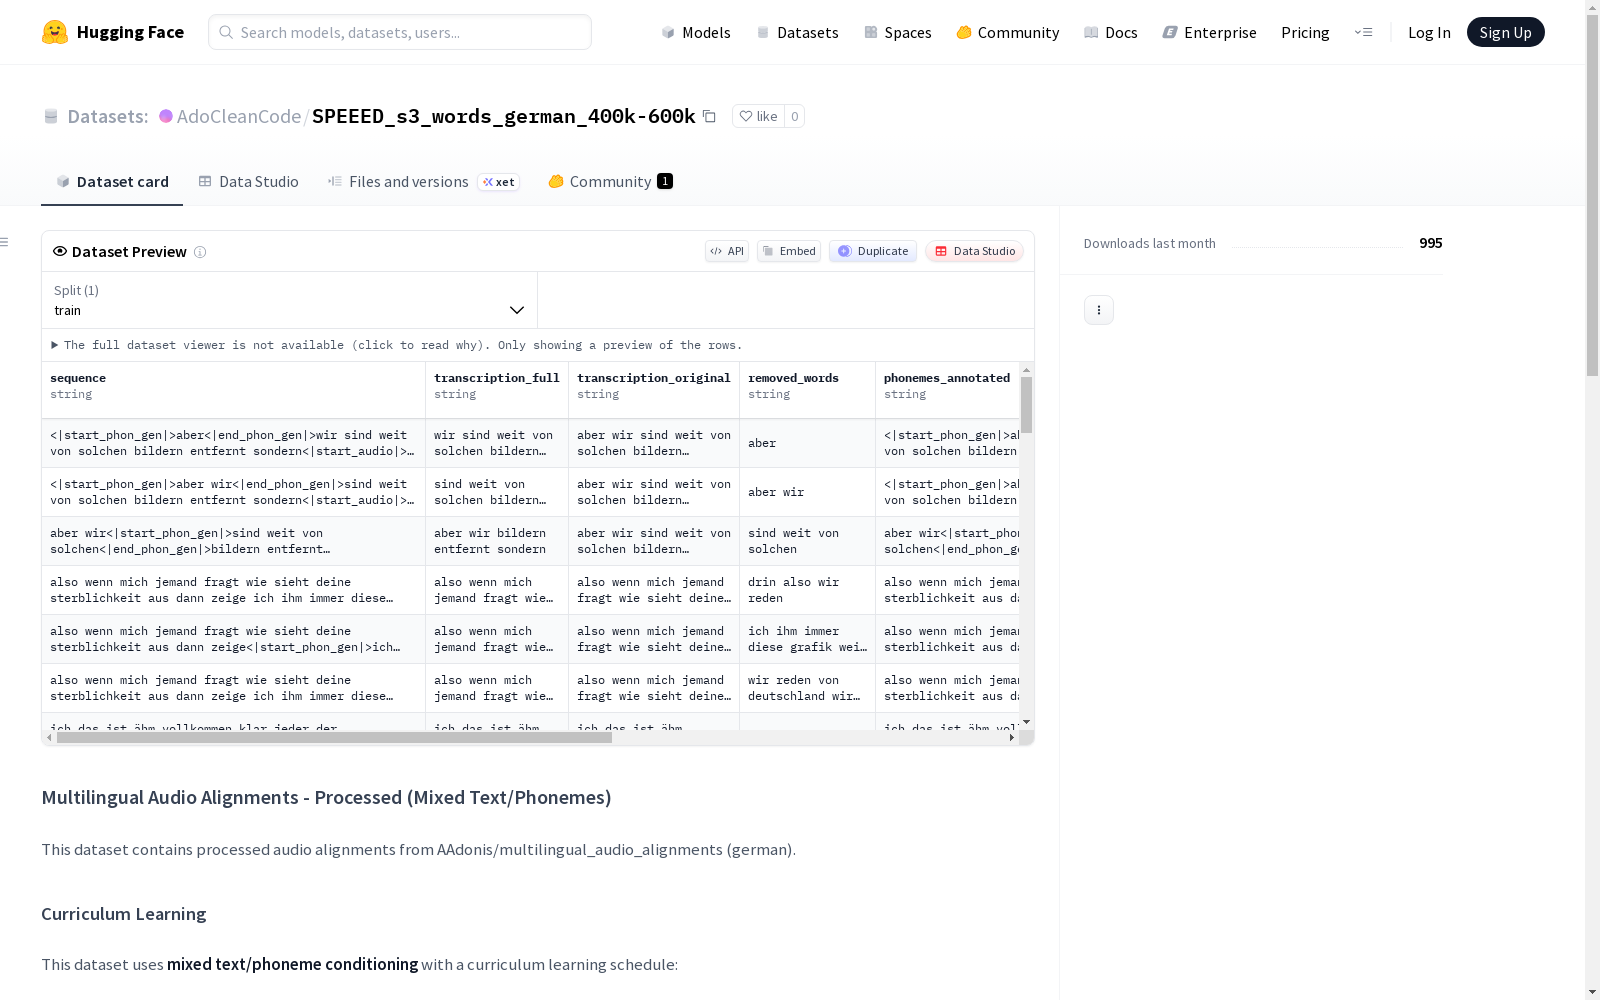The width and height of the screenshot is (1600, 1000).
Task: Open the Spaces nav item
Action: [898, 32]
